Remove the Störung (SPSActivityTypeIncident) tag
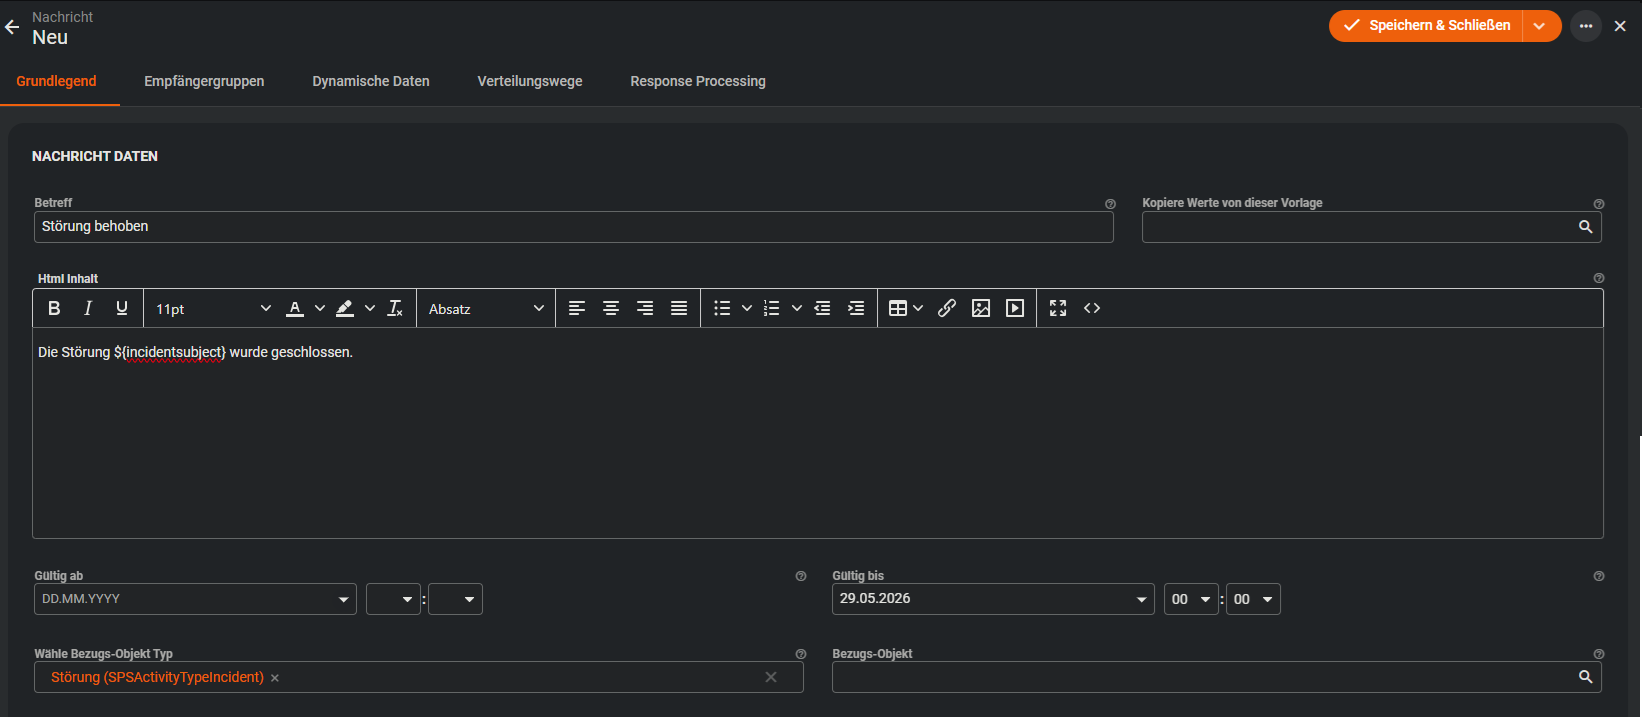This screenshot has width=1642, height=717. (x=275, y=678)
